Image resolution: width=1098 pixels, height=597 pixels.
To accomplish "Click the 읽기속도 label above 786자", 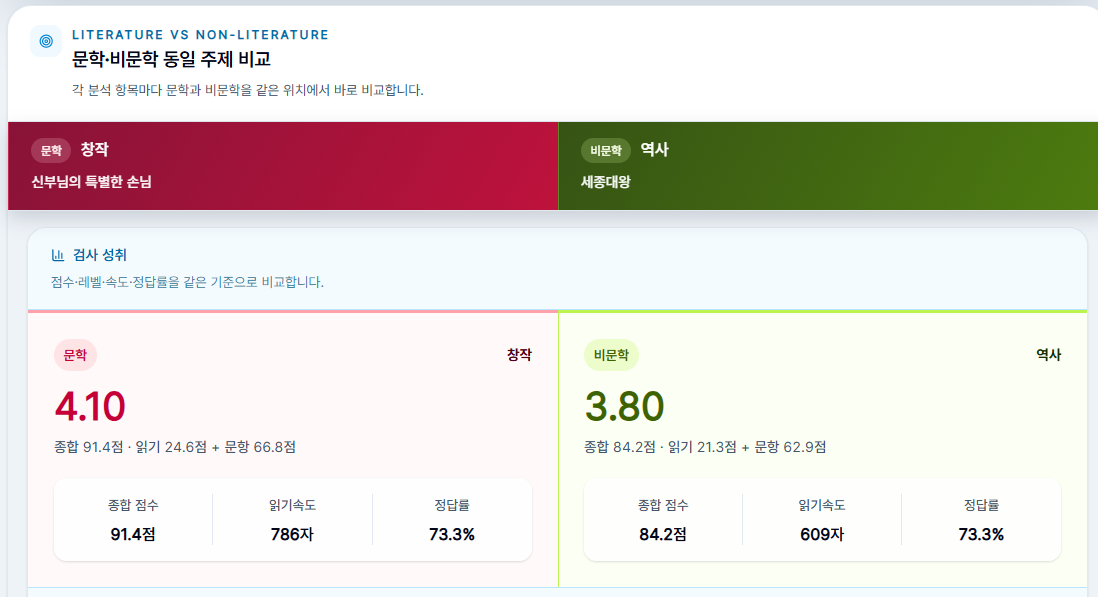I will pyautogui.click(x=292, y=505).
